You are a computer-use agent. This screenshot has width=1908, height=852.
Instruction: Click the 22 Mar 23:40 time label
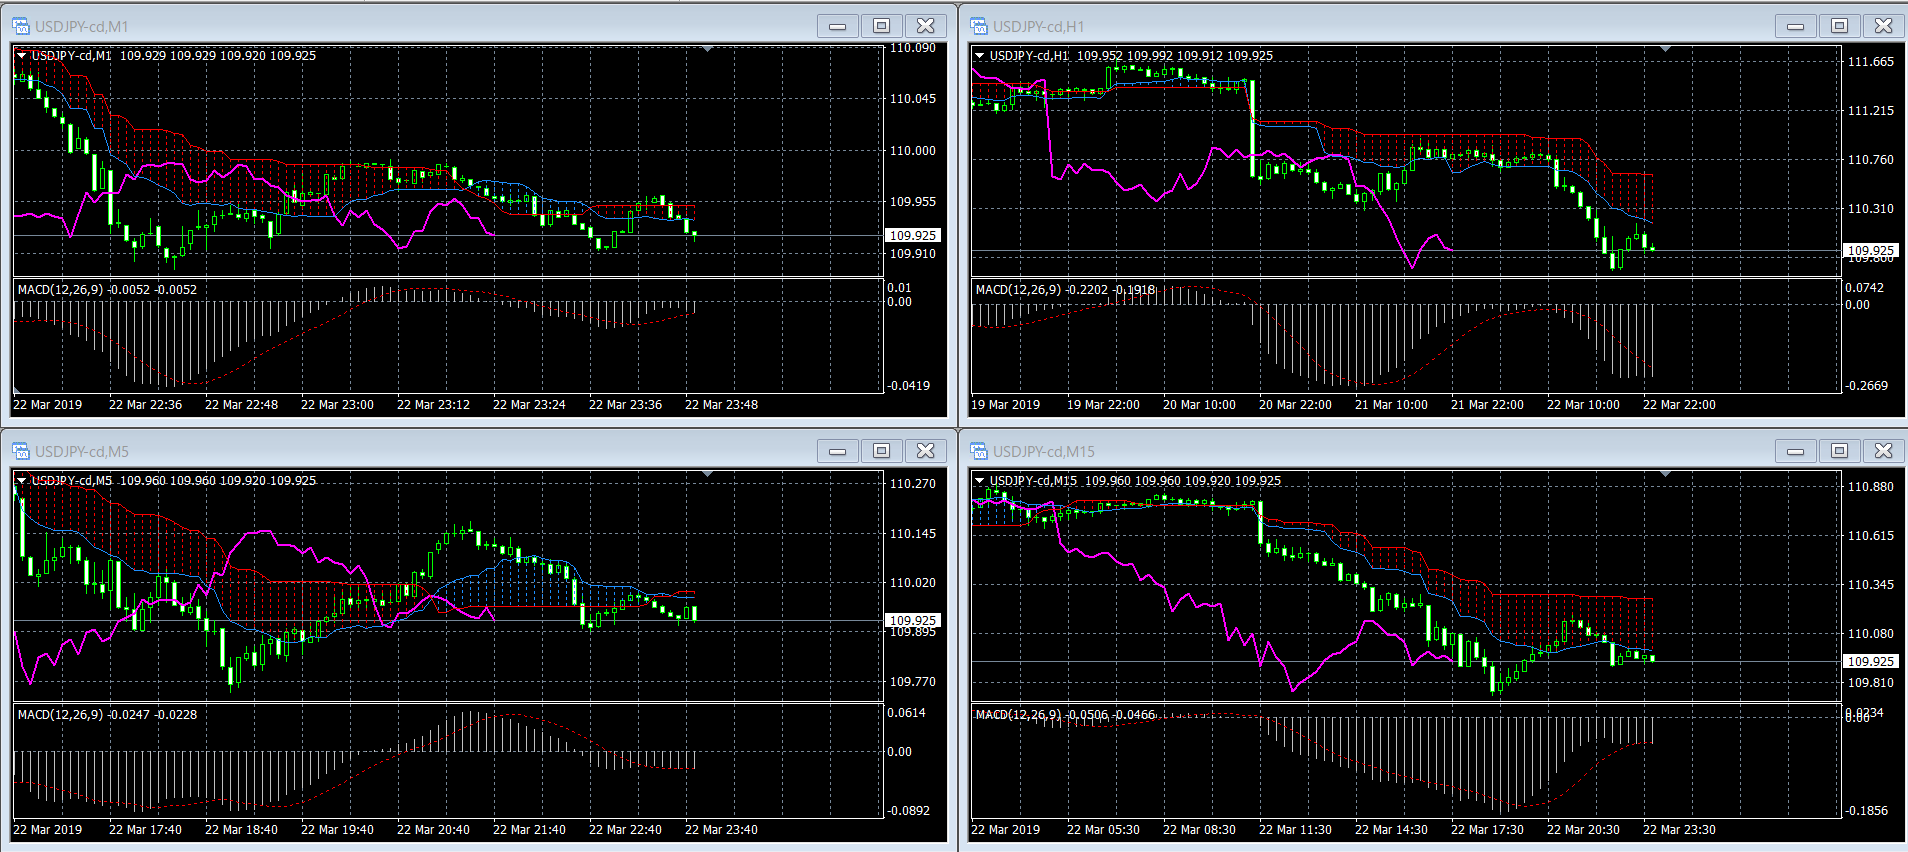click(721, 830)
